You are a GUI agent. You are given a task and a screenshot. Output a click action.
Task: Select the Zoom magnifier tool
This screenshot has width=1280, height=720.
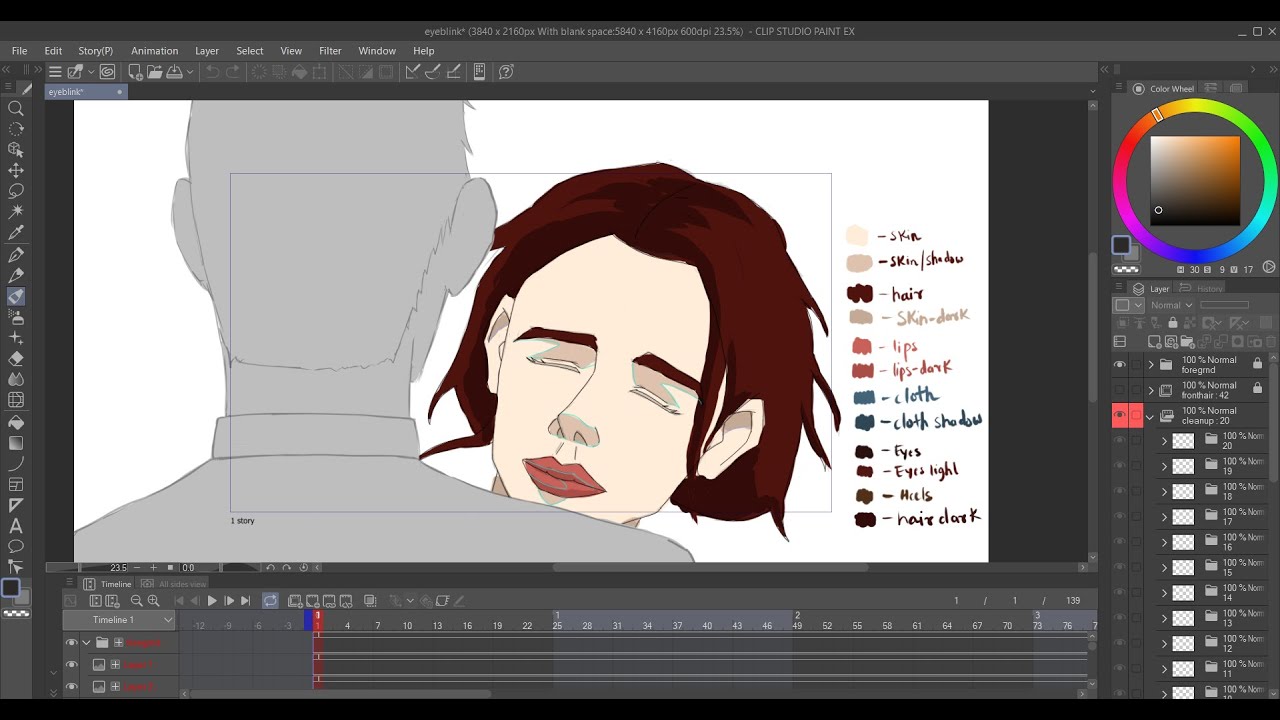[x=16, y=108]
